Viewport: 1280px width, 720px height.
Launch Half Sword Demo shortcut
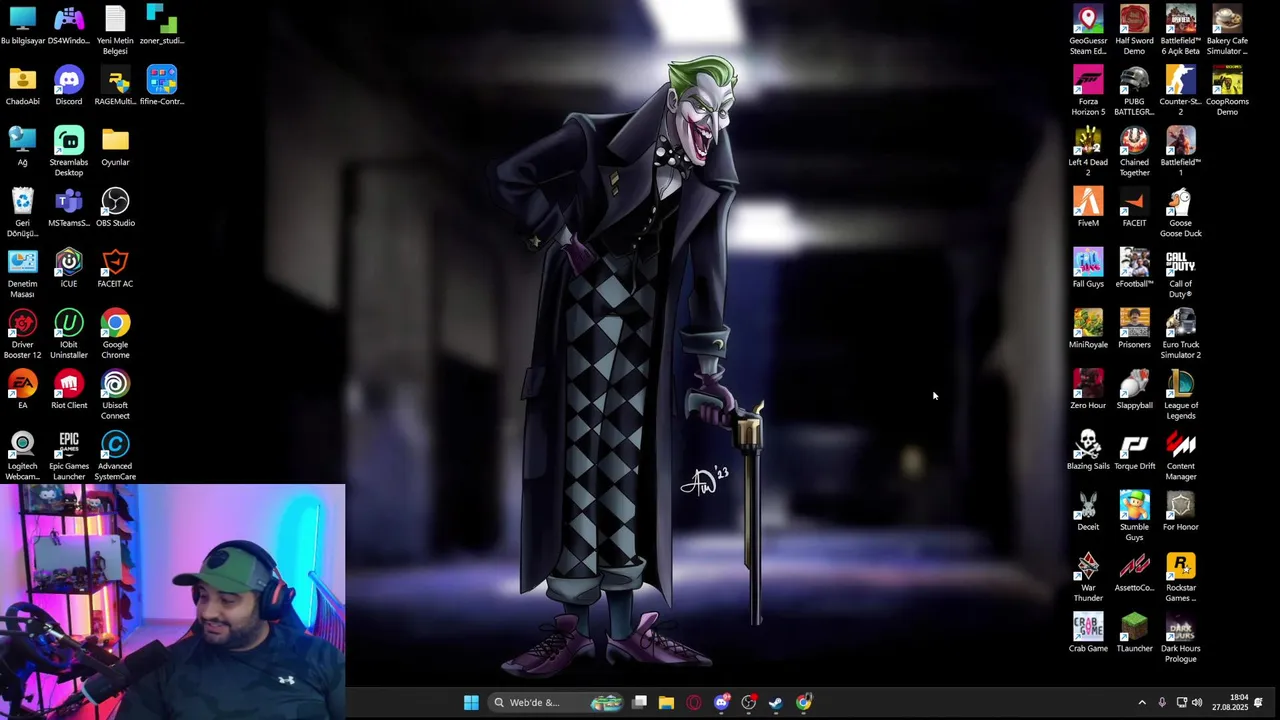pos(1134,30)
